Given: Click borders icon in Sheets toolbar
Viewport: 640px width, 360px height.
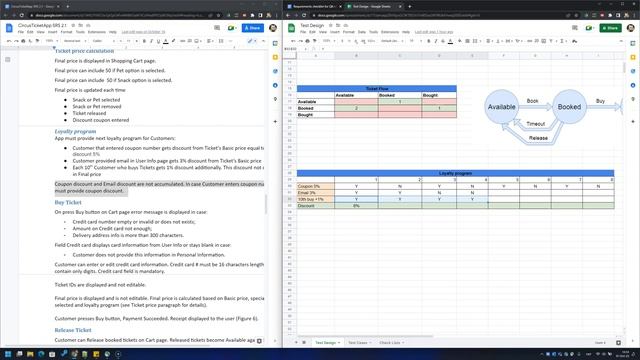Looking at the screenshot, I should [x=467, y=41].
